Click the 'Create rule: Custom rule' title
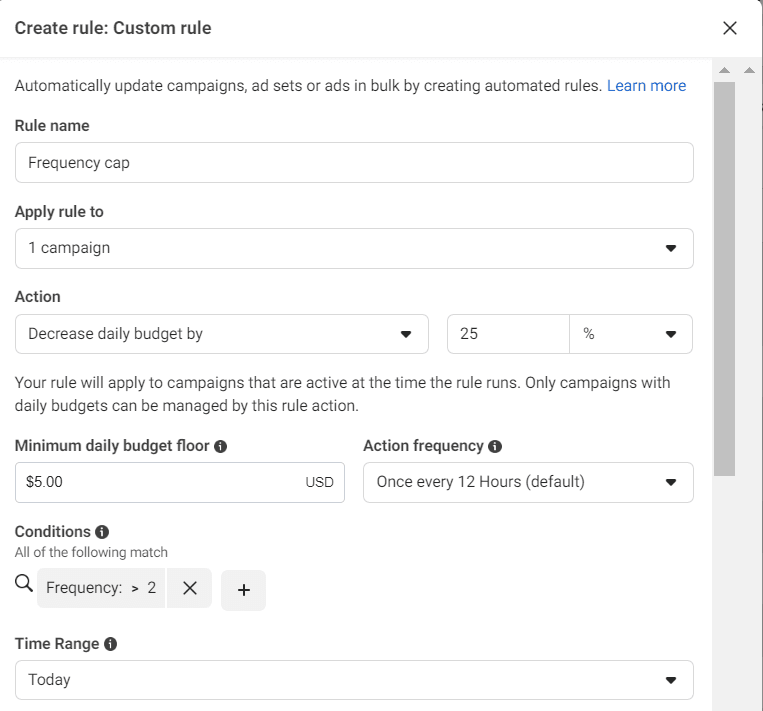The height and width of the screenshot is (711, 763). click(113, 28)
